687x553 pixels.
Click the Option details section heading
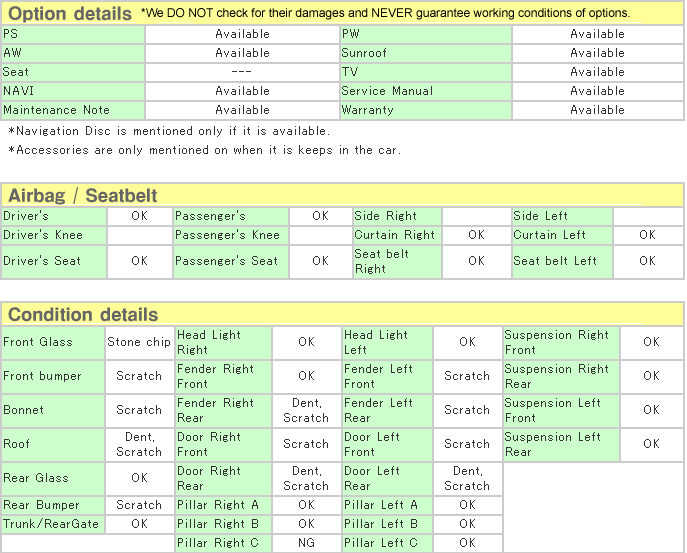click(x=70, y=14)
